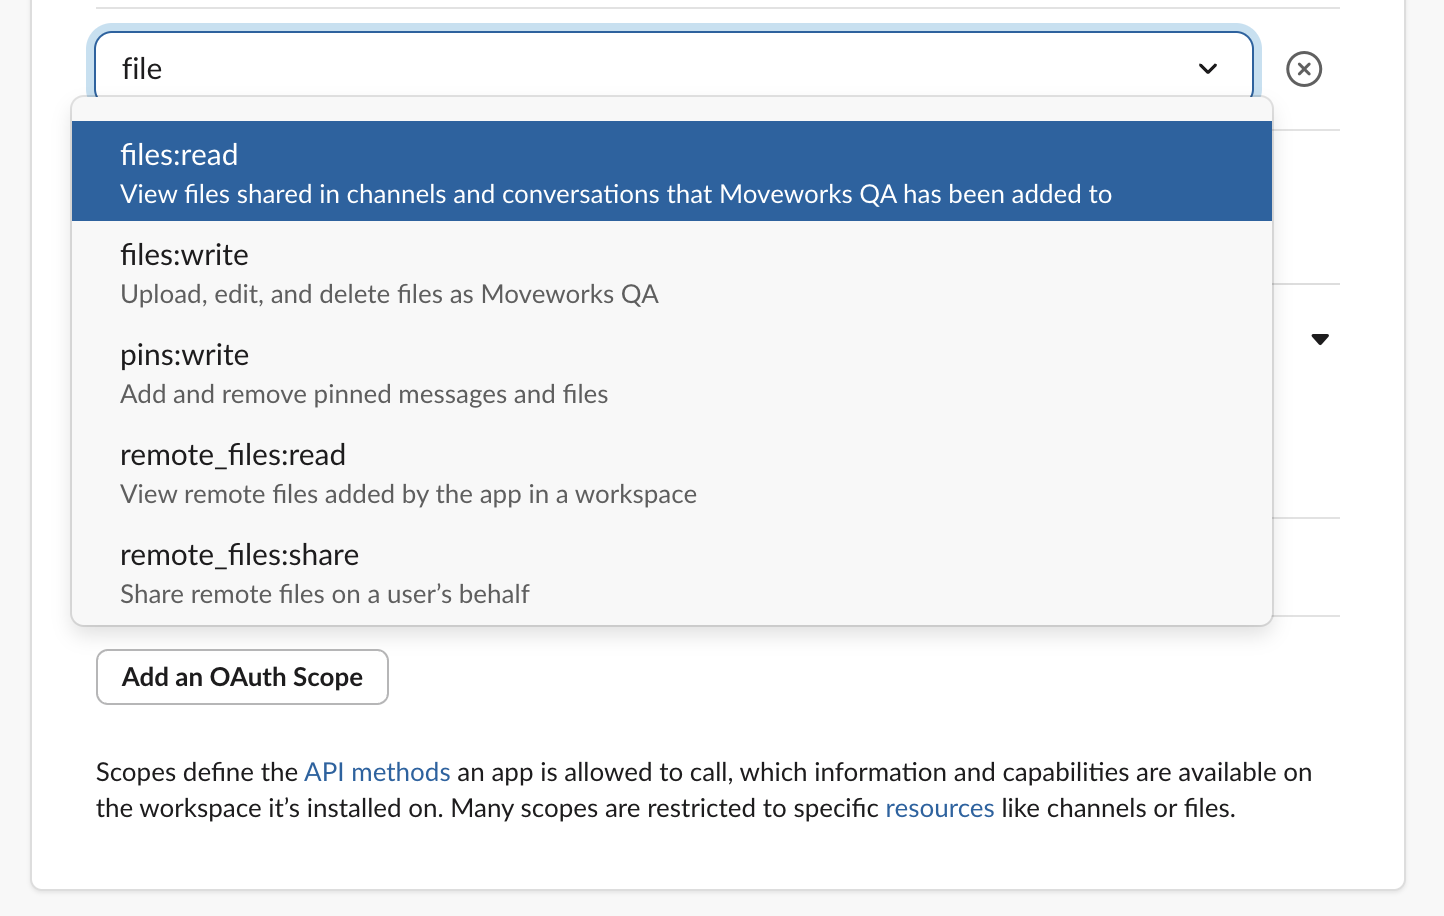
Task: Open the resources link
Action: click(x=940, y=808)
